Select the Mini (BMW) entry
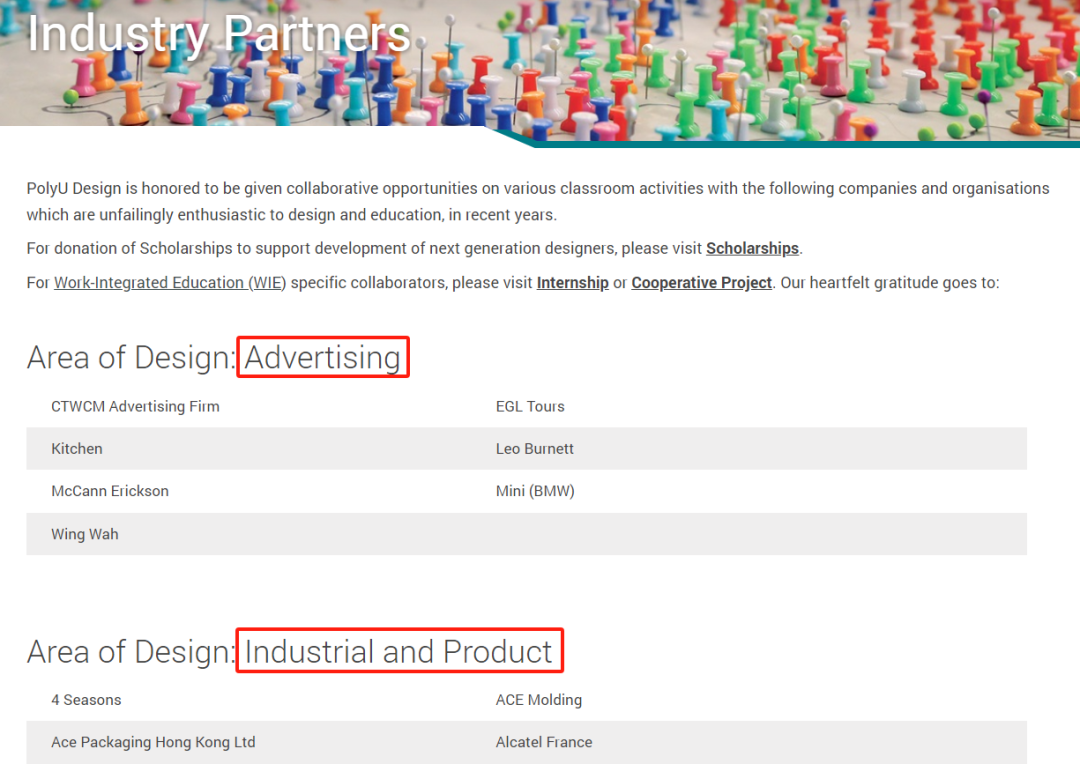Image resolution: width=1080 pixels, height=764 pixels. point(535,491)
